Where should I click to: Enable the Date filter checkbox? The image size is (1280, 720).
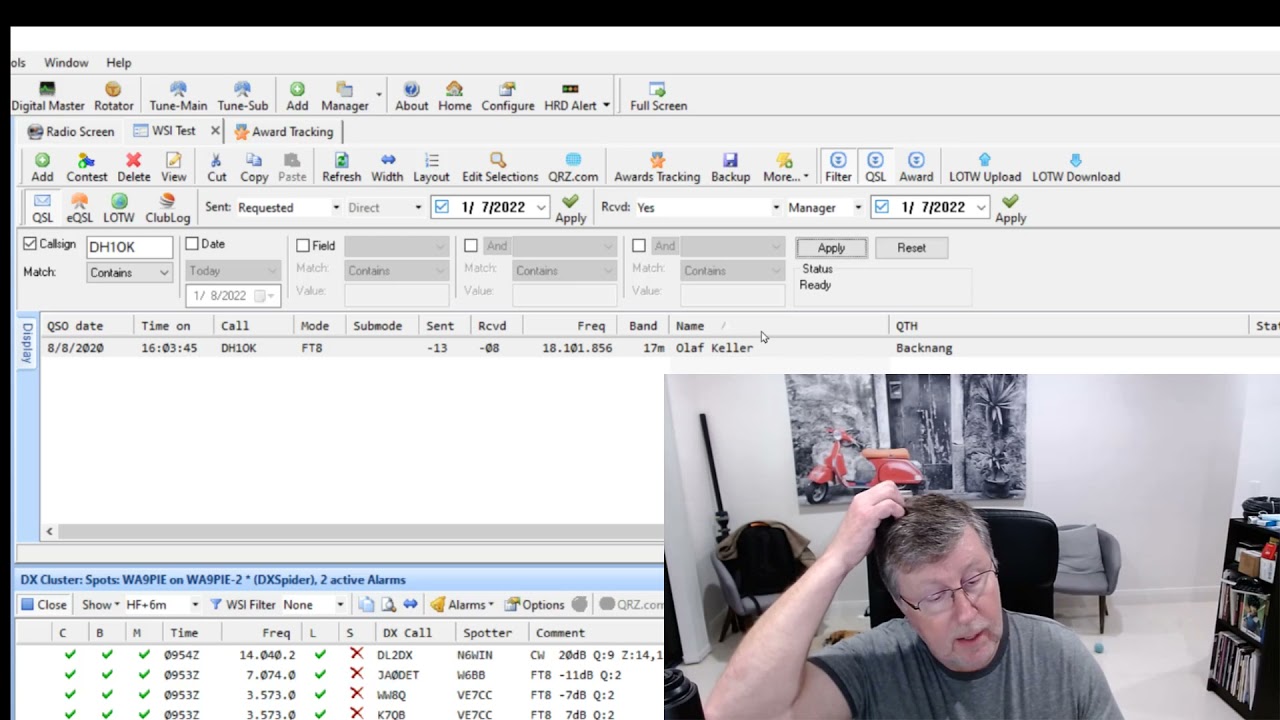[x=192, y=244]
